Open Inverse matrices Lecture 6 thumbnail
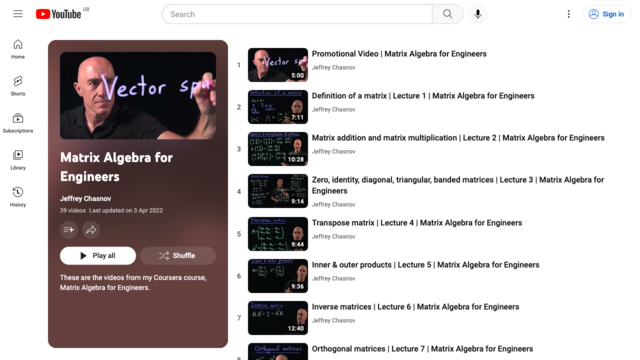The image size is (640, 360). click(x=278, y=318)
